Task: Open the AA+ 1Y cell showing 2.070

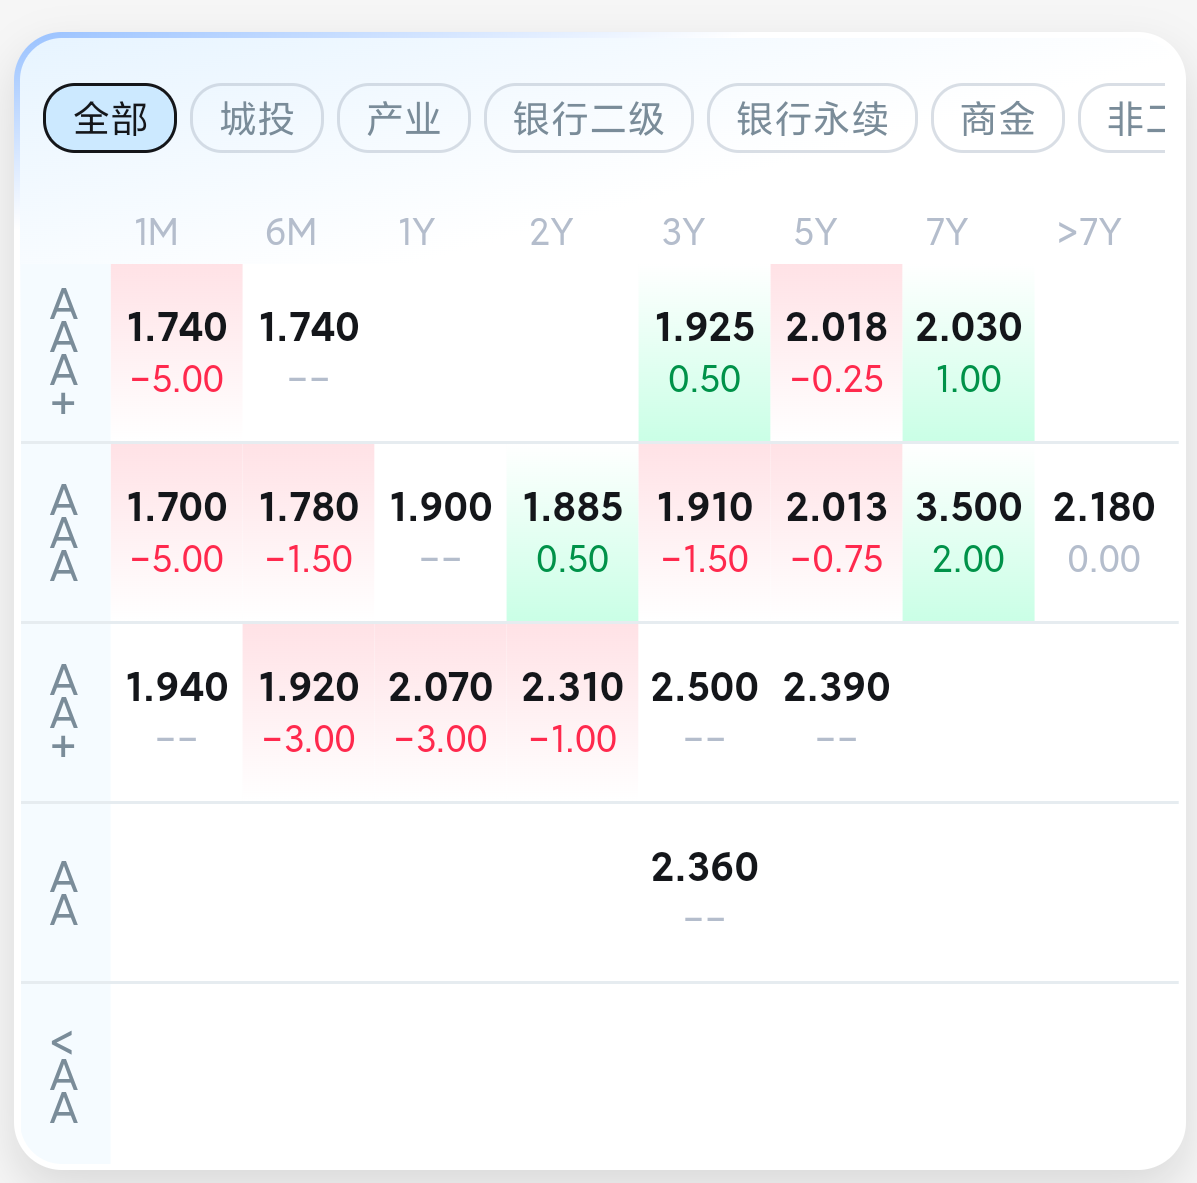Action: (440, 713)
